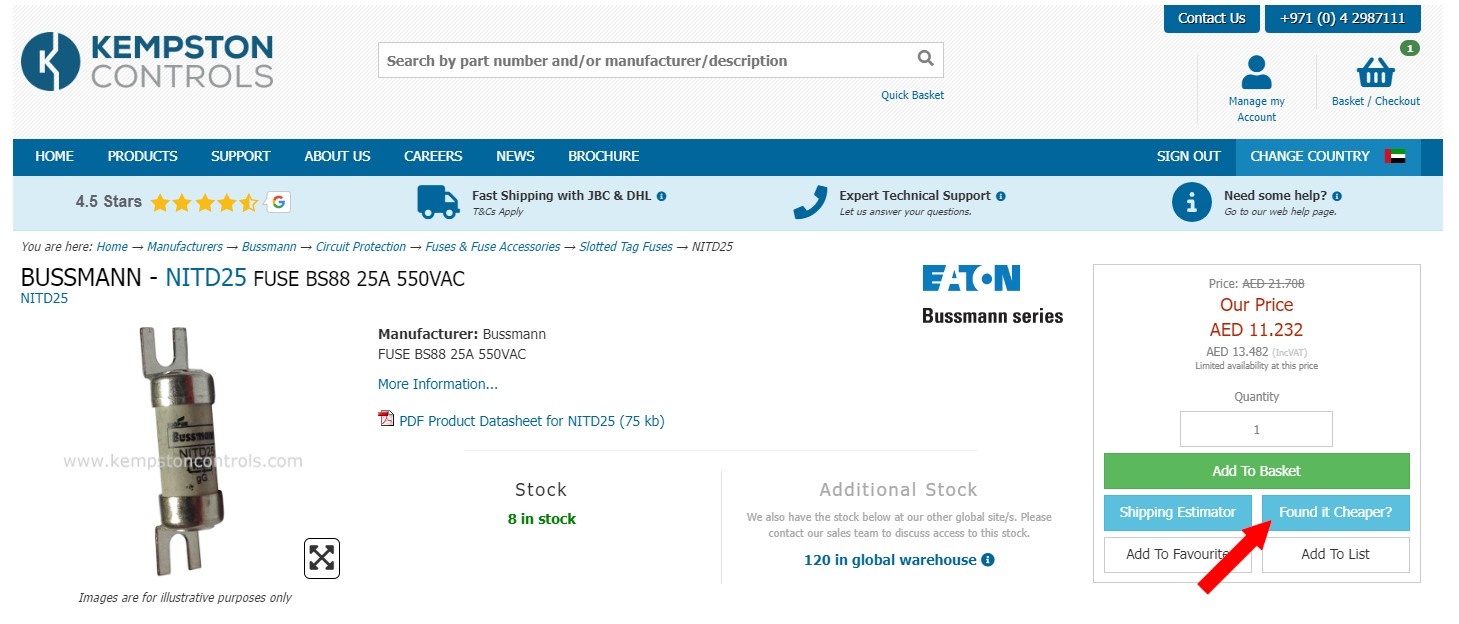Click the Quantity input field
Screen dimensions: 1459x624
(1256, 429)
